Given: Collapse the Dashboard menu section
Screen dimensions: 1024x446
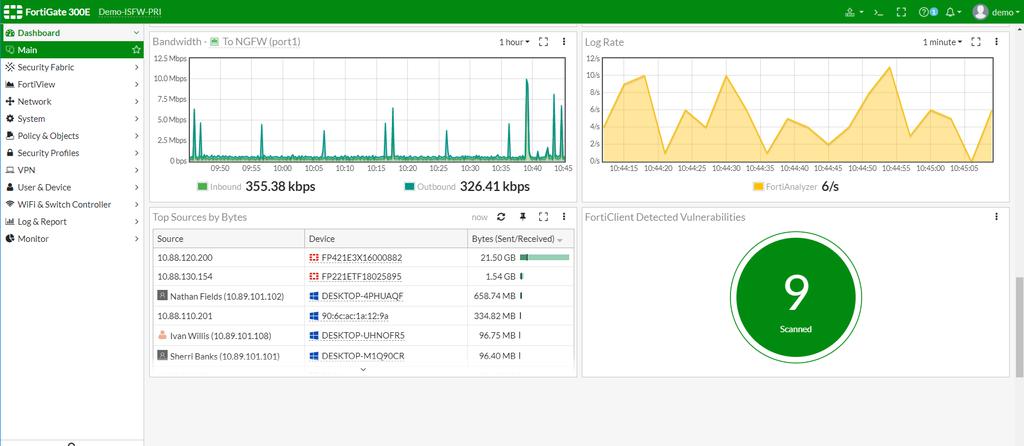Looking at the screenshot, I should pos(136,33).
